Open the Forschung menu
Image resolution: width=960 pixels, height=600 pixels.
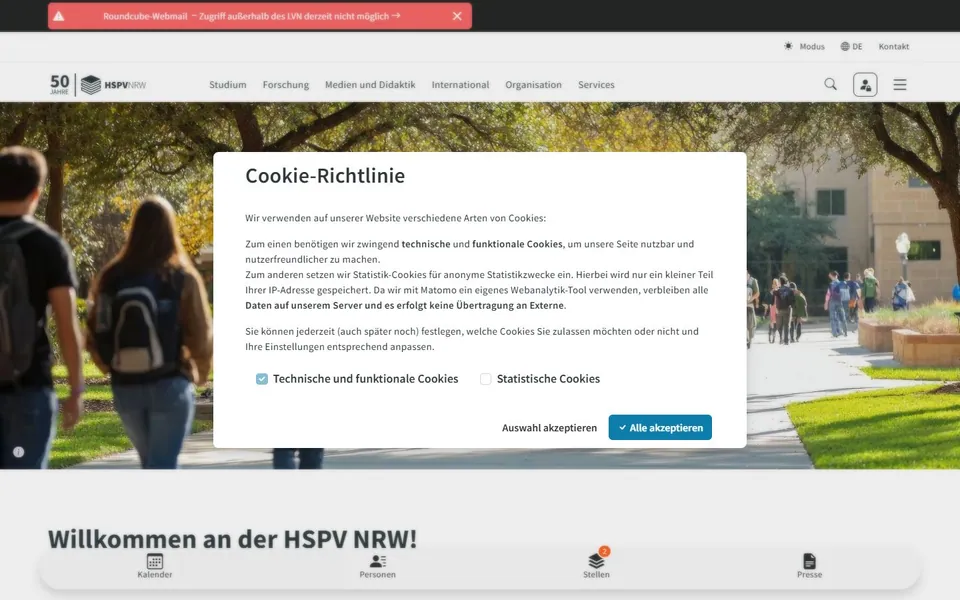(x=286, y=84)
